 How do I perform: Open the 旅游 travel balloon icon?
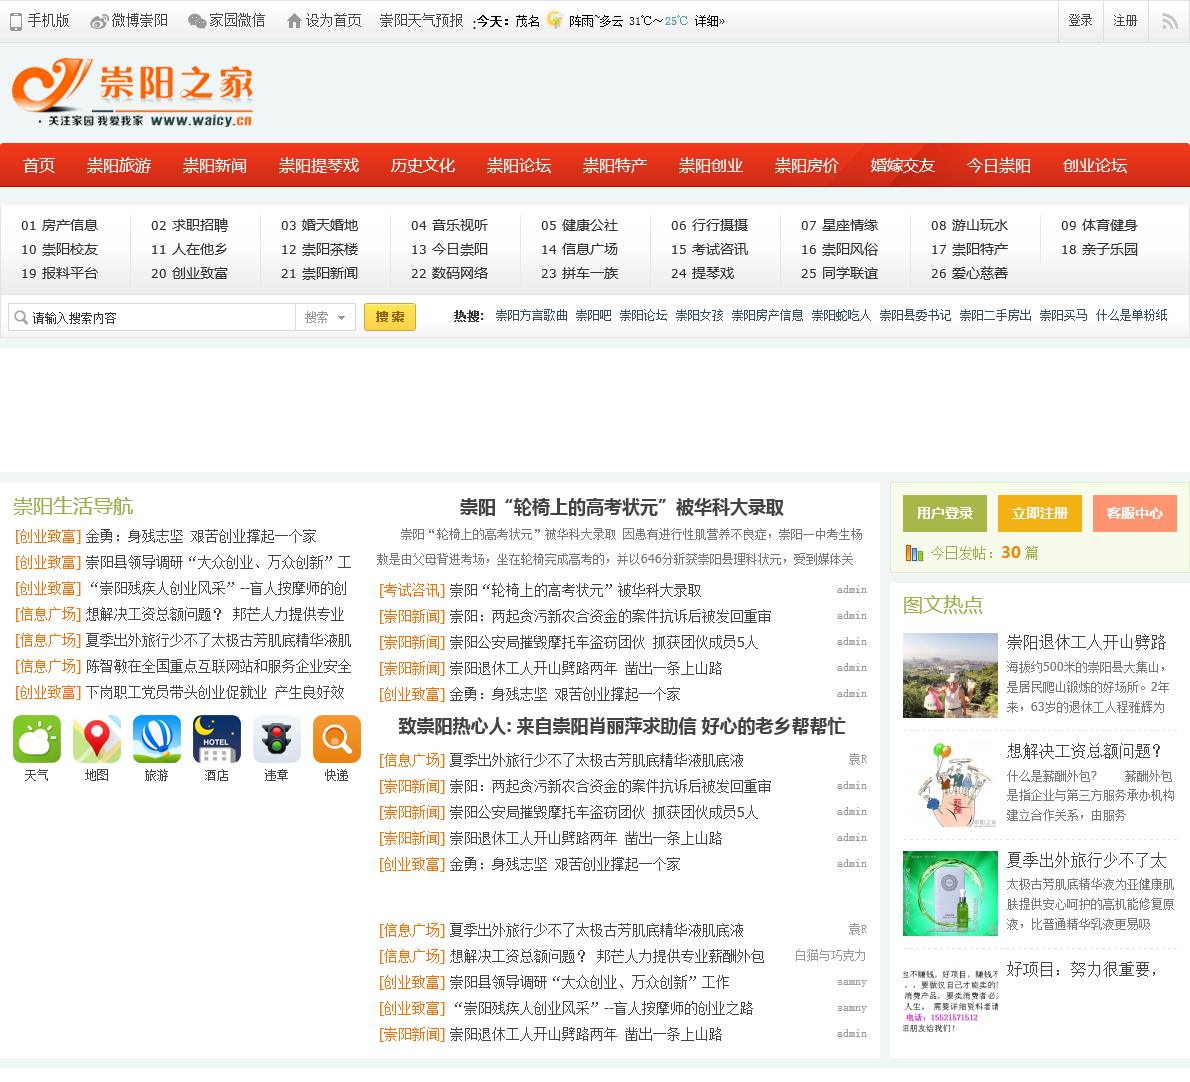coord(156,739)
